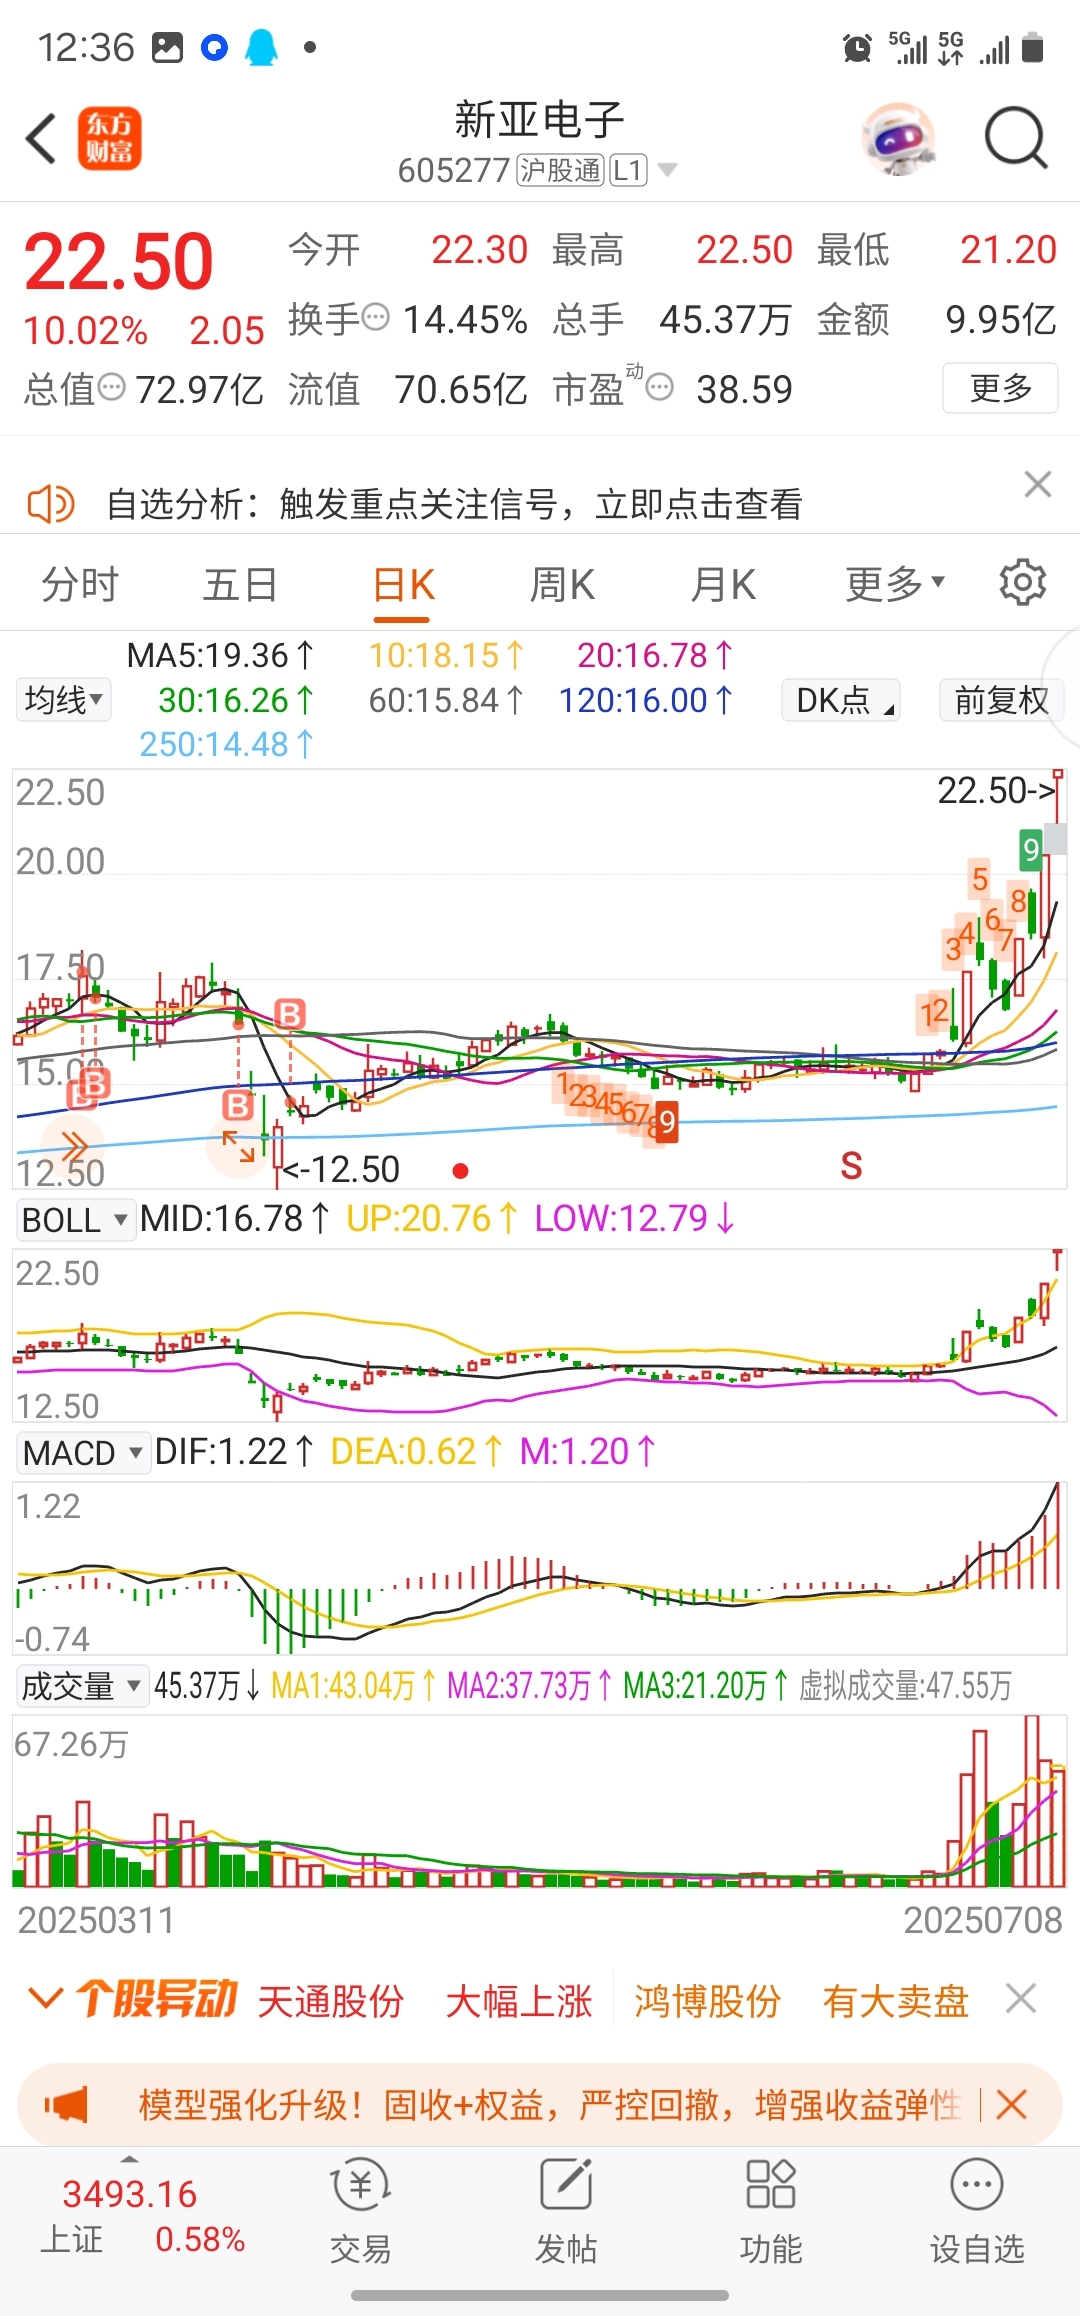Tap the double-chevron expand chart icon

pos(72,1145)
